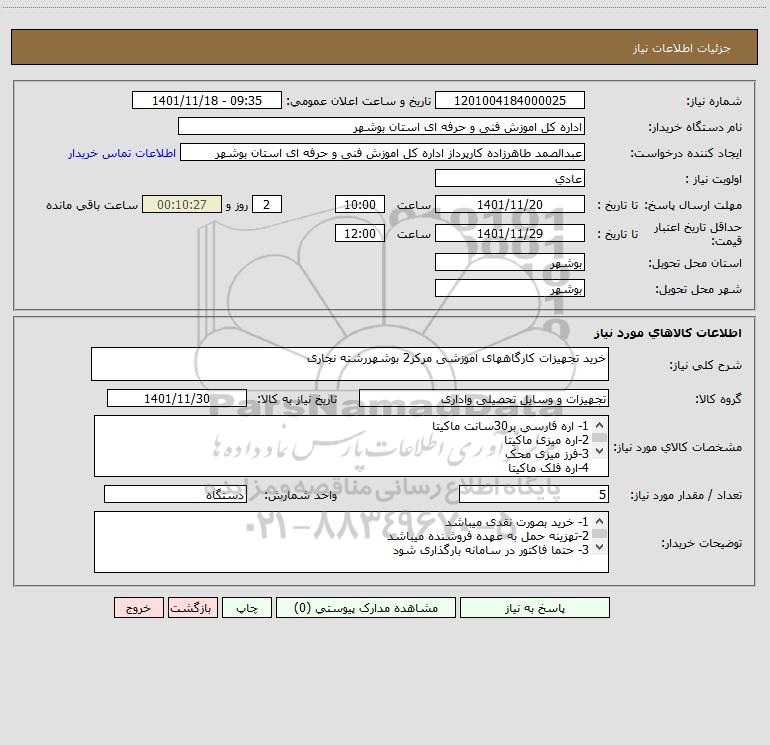Select need number field 1201004184000025

[x=510, y=100]
